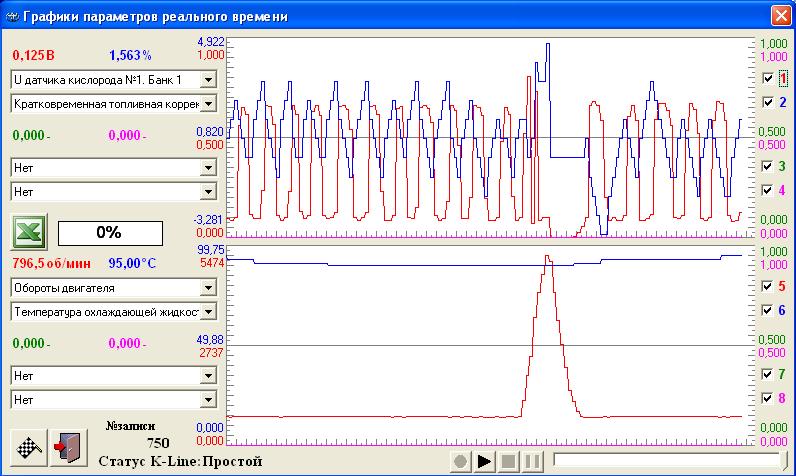Toggle the channel 8 graph checkbox

(x=767, y=398)
